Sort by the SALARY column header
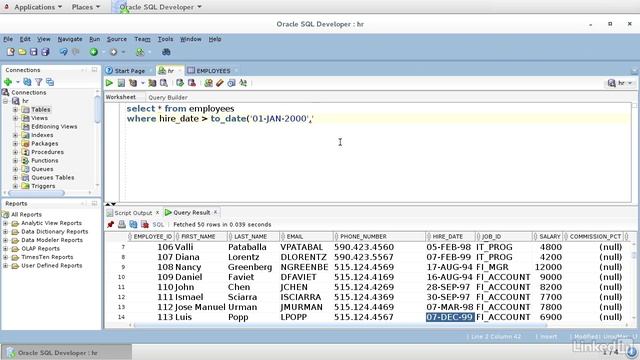Screen dimensions: 640x360 coord(549,236)
